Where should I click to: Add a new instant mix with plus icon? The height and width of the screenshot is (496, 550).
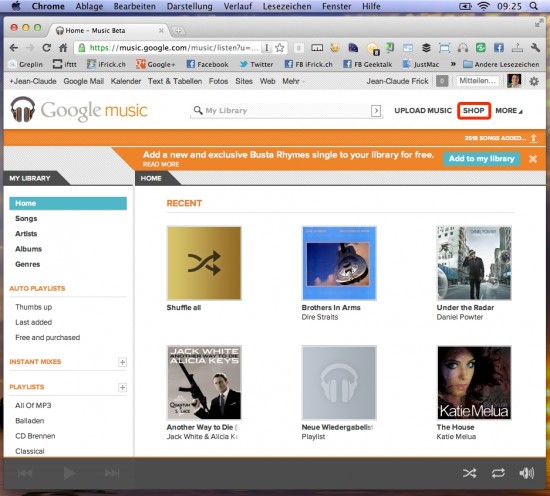122,362
